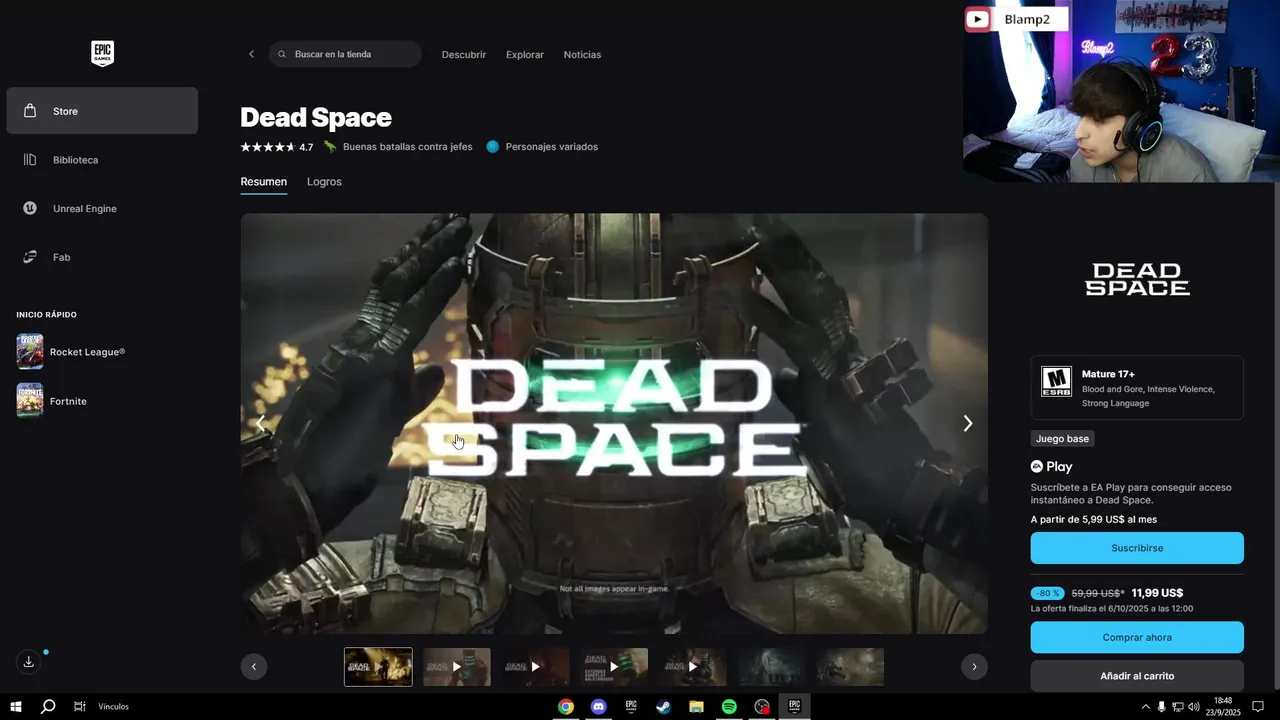
Task: Click the Dead Space logo in the right panel
Action: (1137, 279)
